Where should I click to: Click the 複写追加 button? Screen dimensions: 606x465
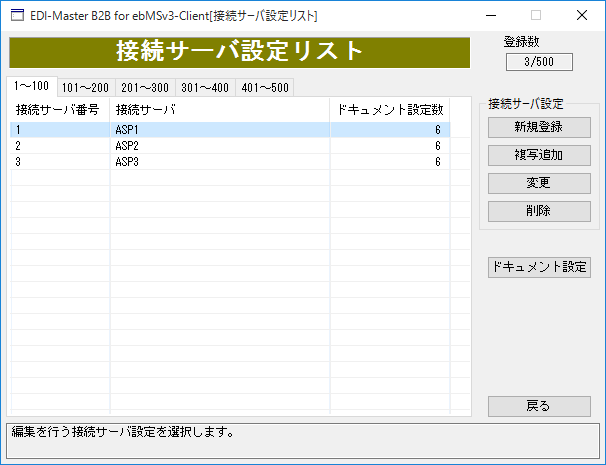pyautogui.click(x=538, y=155)
